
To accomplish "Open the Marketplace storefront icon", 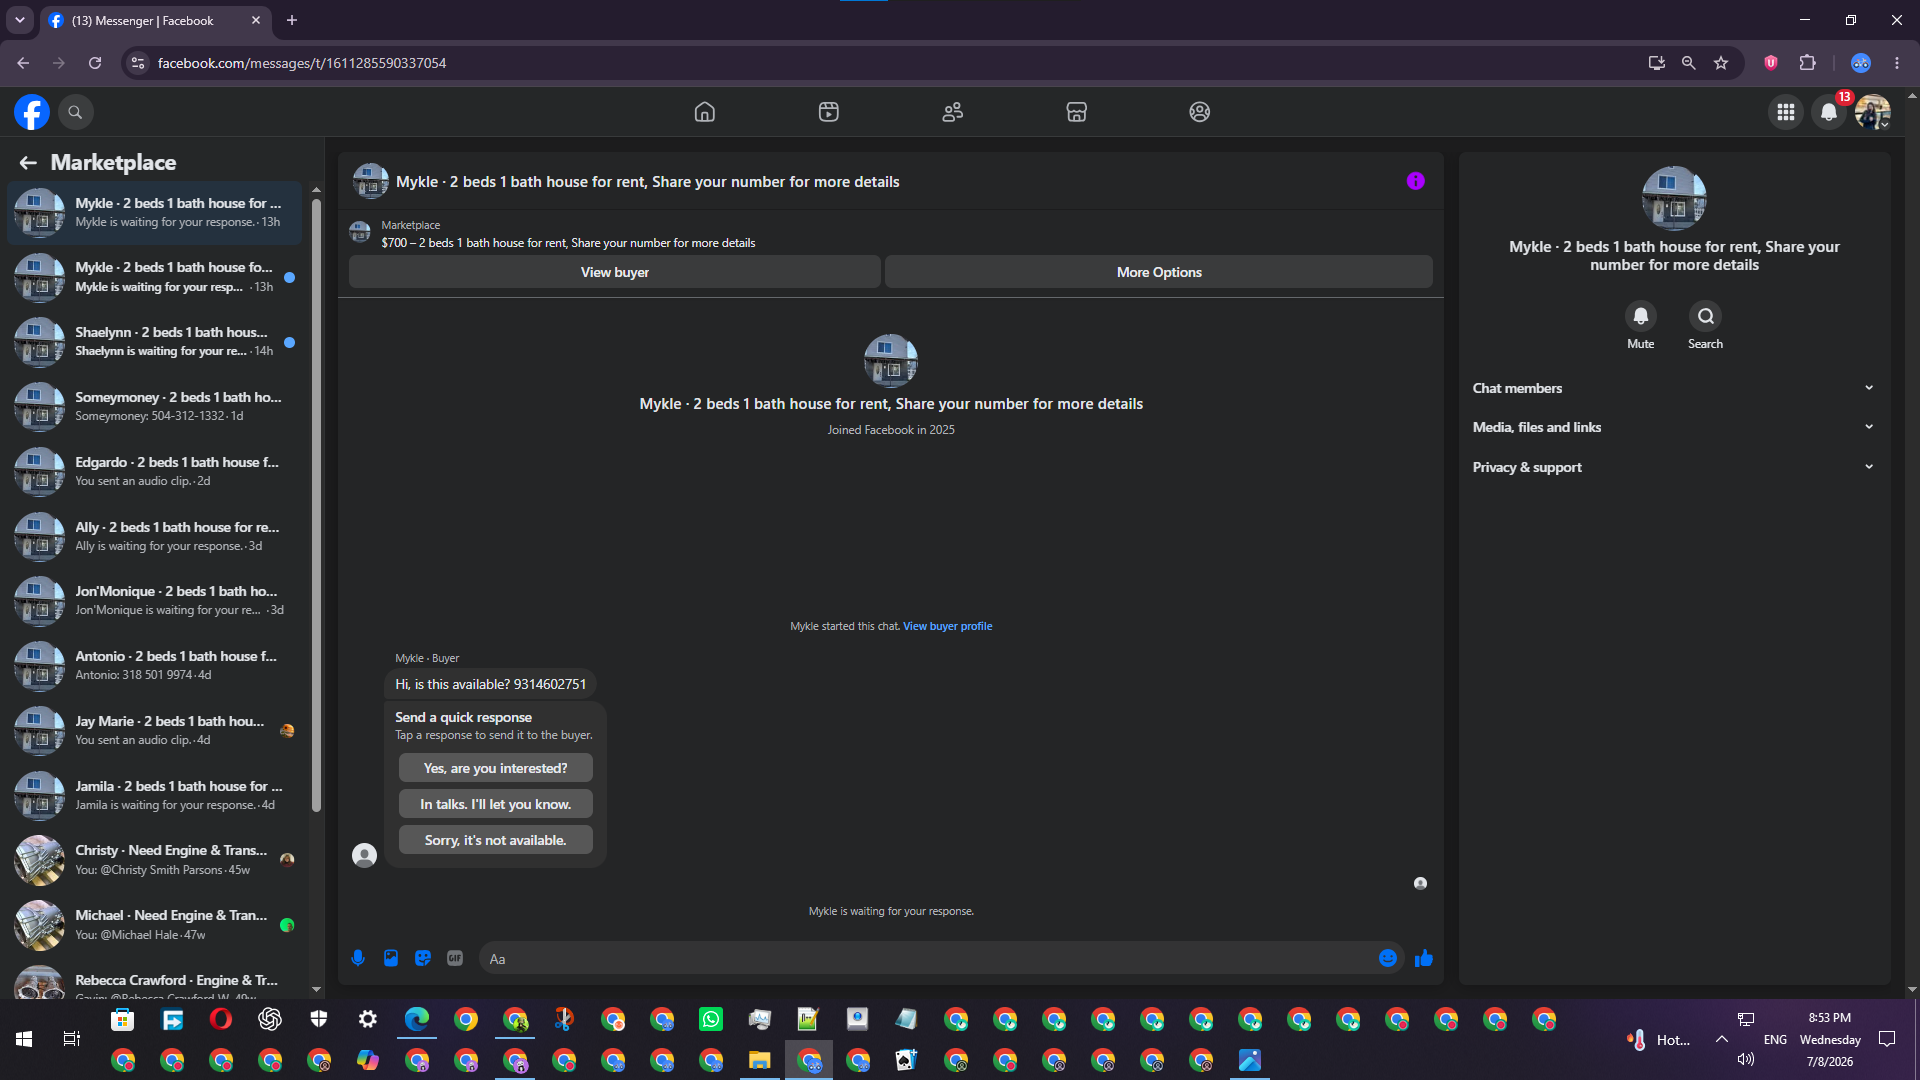I will (1076, 112).
